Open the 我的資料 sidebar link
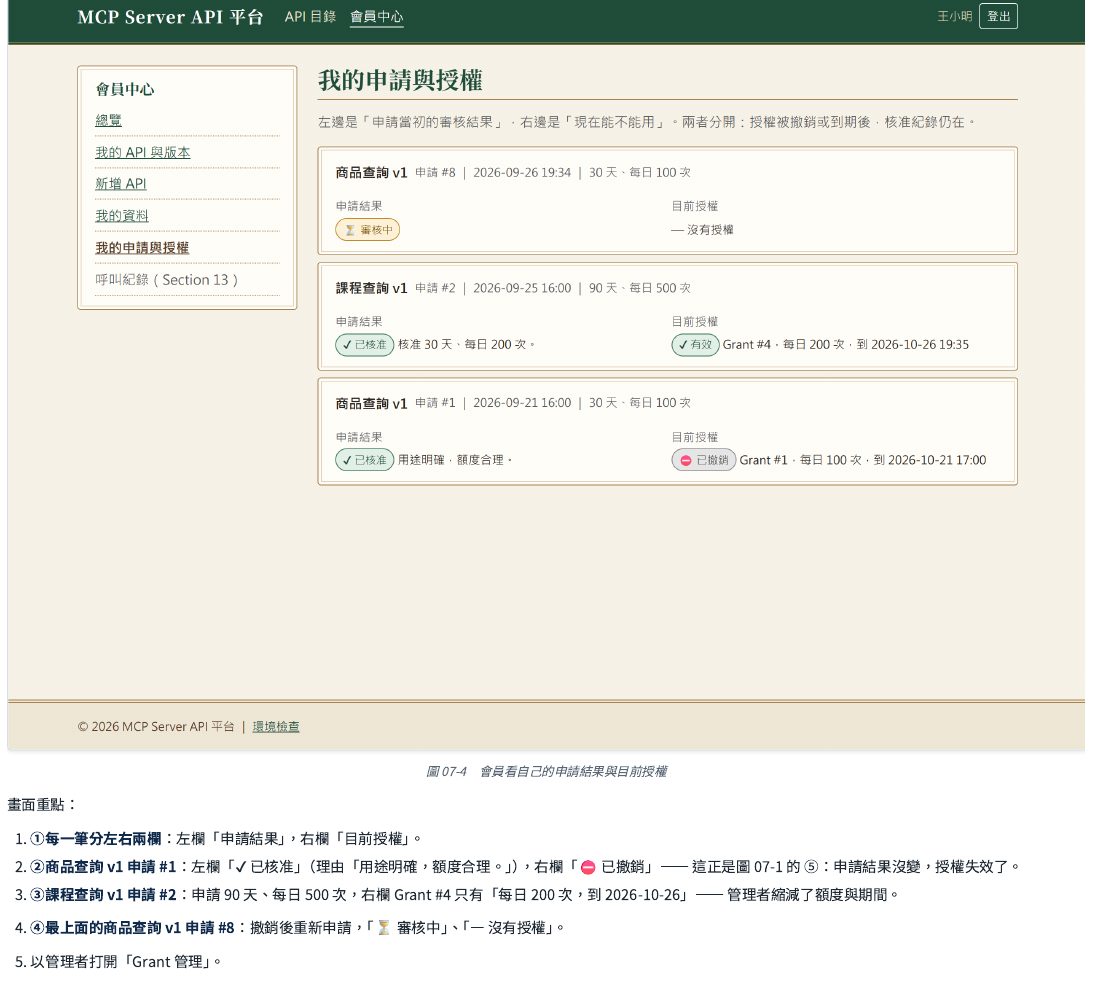Image resolution: width=1093 pixels, height=983 pixels. tap(121, 215)
